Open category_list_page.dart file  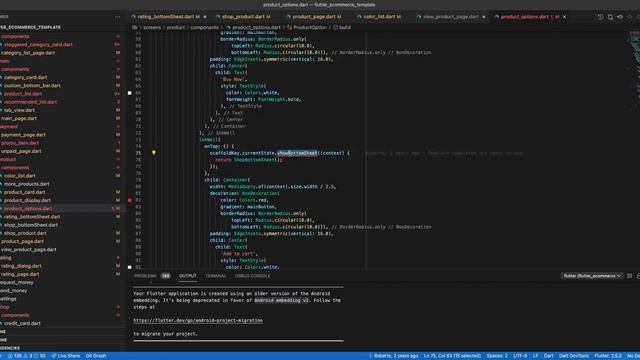tap(28, 53)
